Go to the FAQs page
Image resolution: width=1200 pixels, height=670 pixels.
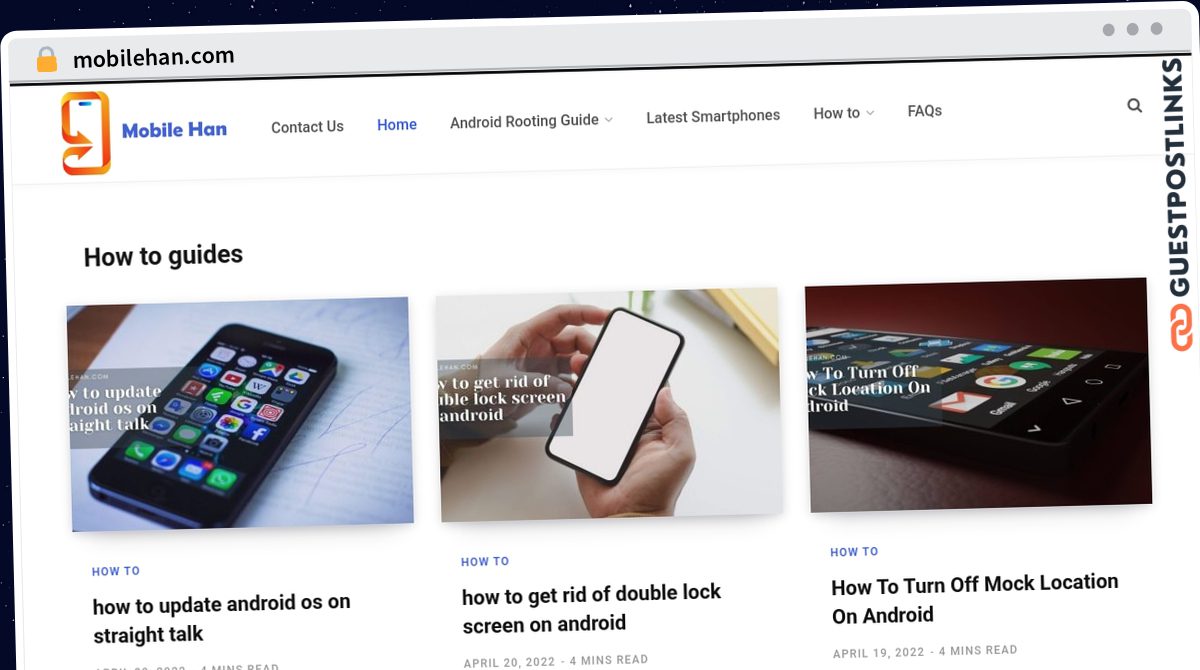(925, 111)
